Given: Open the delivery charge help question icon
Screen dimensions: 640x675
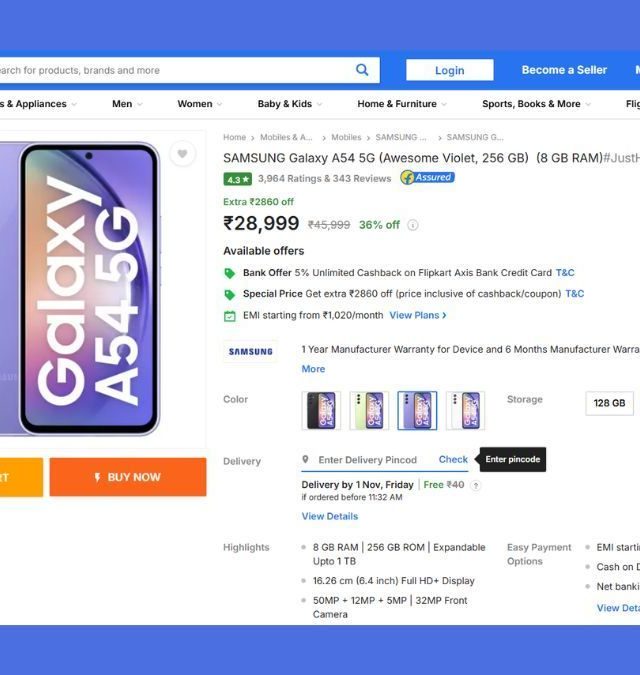Looking at the screenshot, I should point(476,486).
